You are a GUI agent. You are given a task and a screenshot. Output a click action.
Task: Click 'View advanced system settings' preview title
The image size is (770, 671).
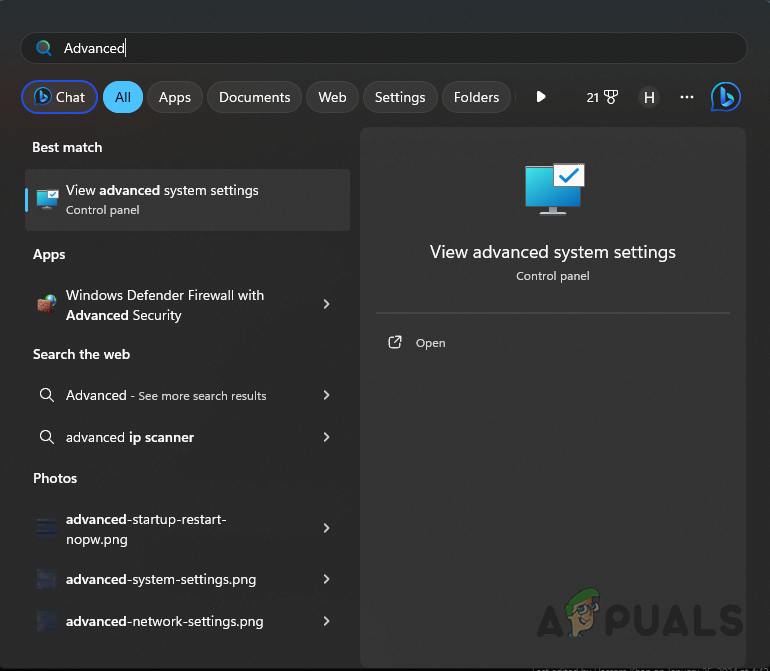552,252
